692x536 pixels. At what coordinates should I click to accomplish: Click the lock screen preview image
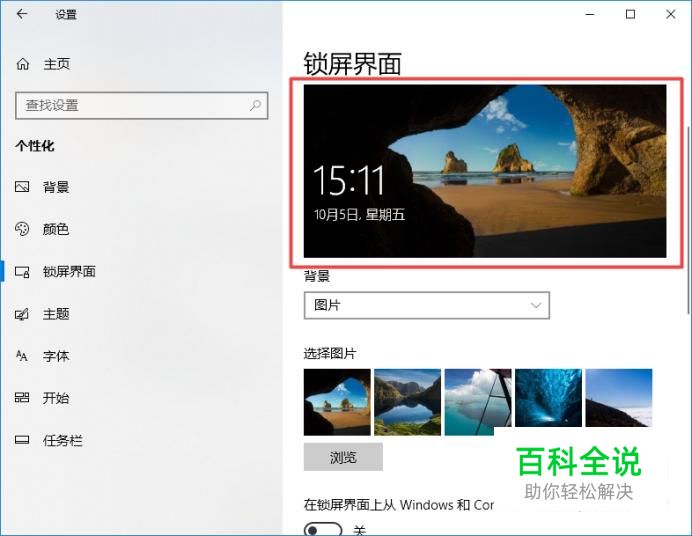(x=485, y=171)
